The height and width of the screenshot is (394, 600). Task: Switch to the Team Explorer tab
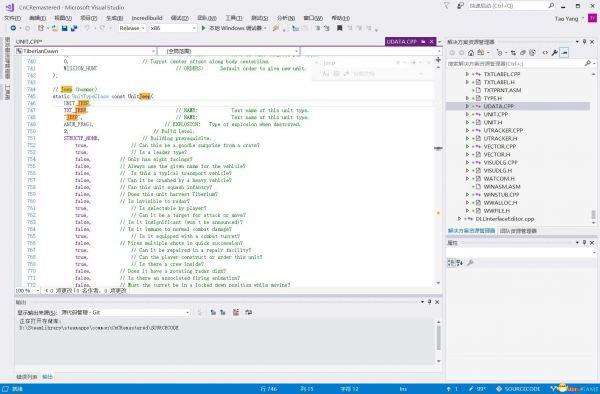[x=518, y=231]
